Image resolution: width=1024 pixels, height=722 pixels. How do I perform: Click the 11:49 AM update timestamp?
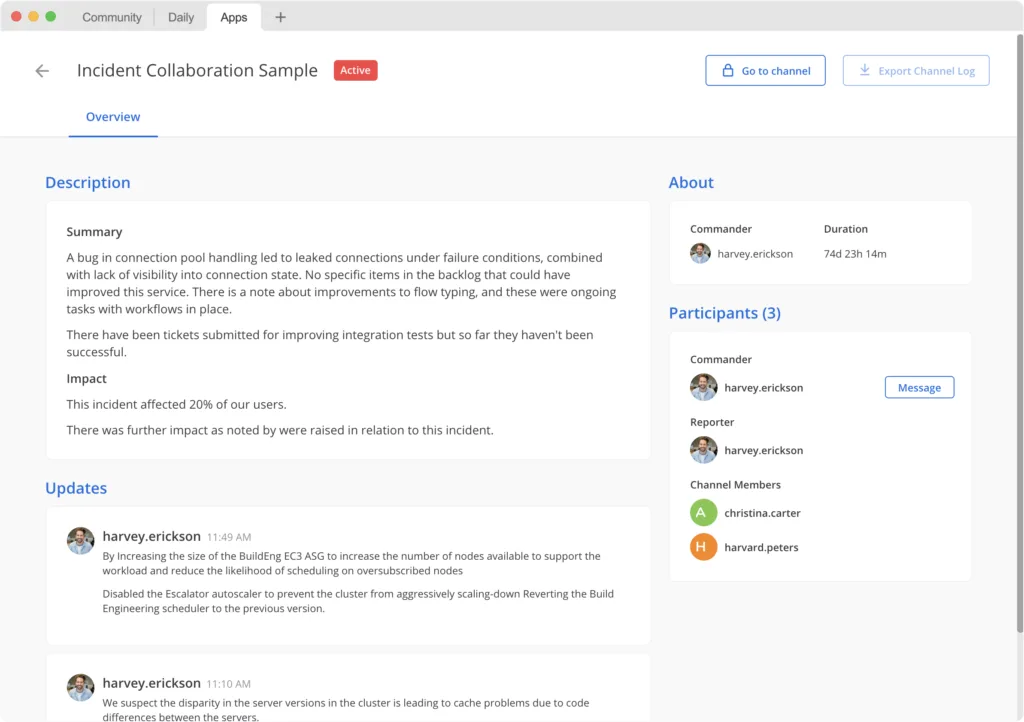[x=229, y=537]
